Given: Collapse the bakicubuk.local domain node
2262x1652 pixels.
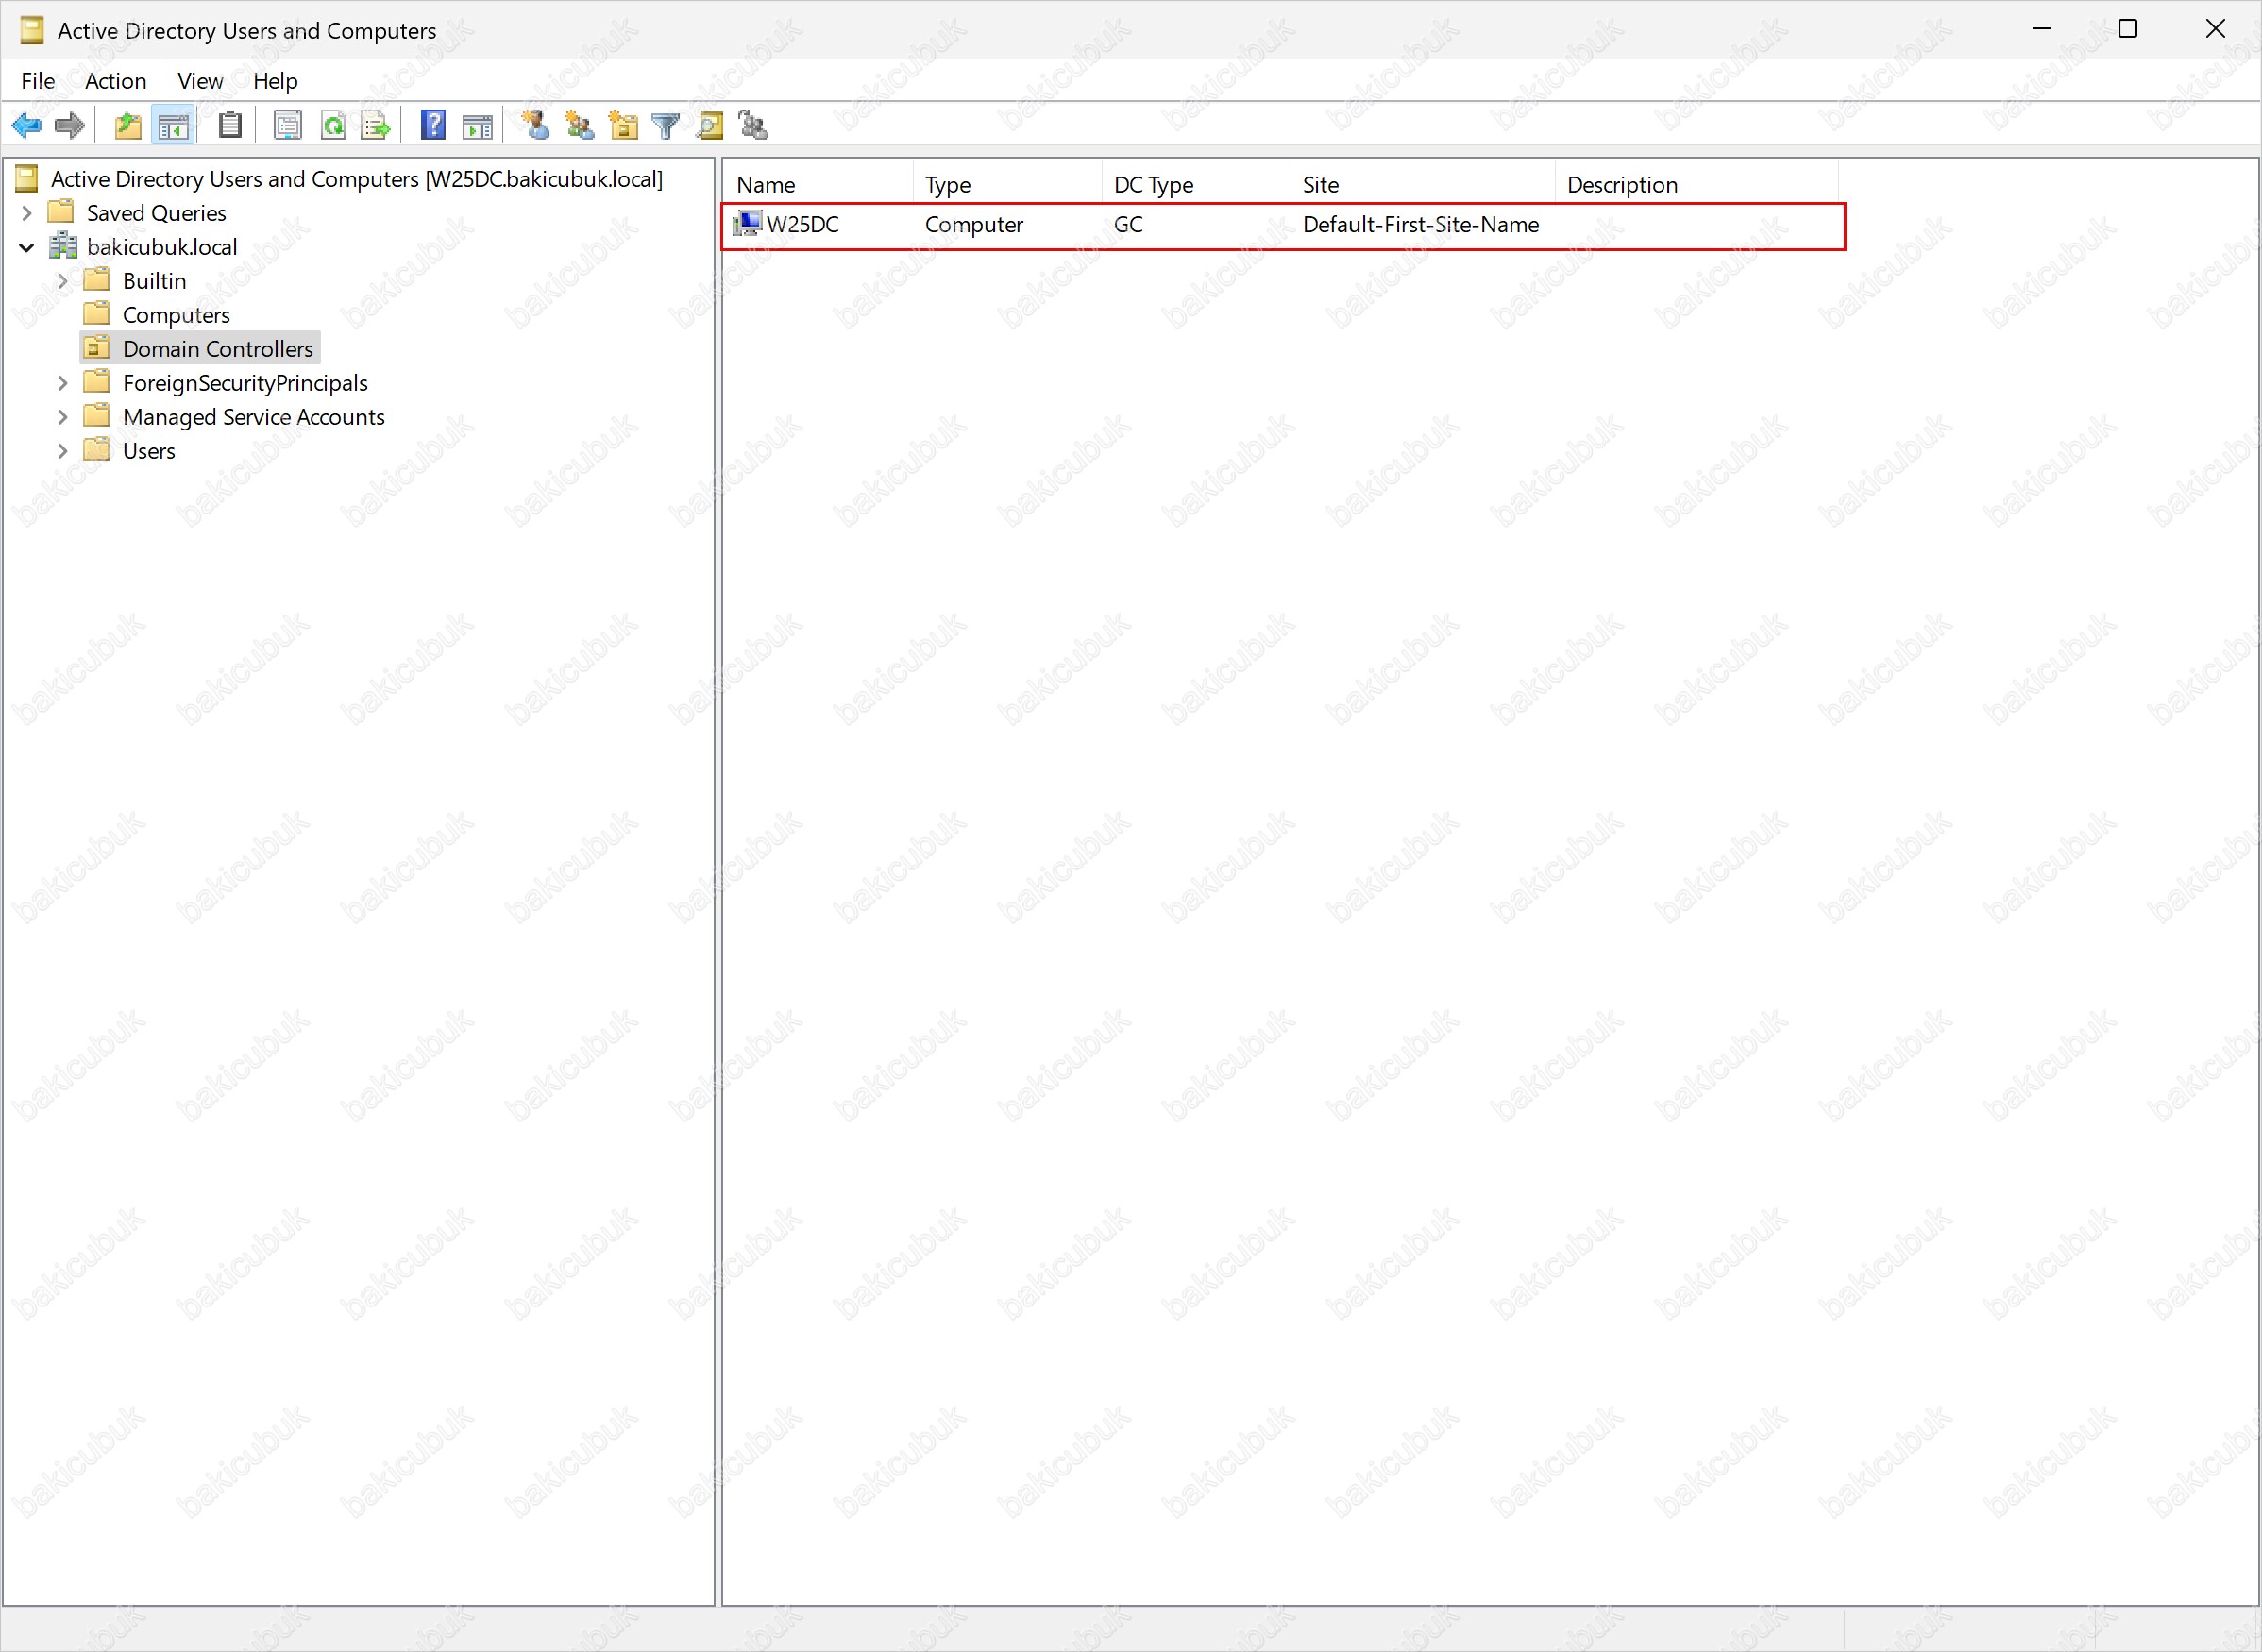Looking at the screenshot, I should click(x=27, y=247).
